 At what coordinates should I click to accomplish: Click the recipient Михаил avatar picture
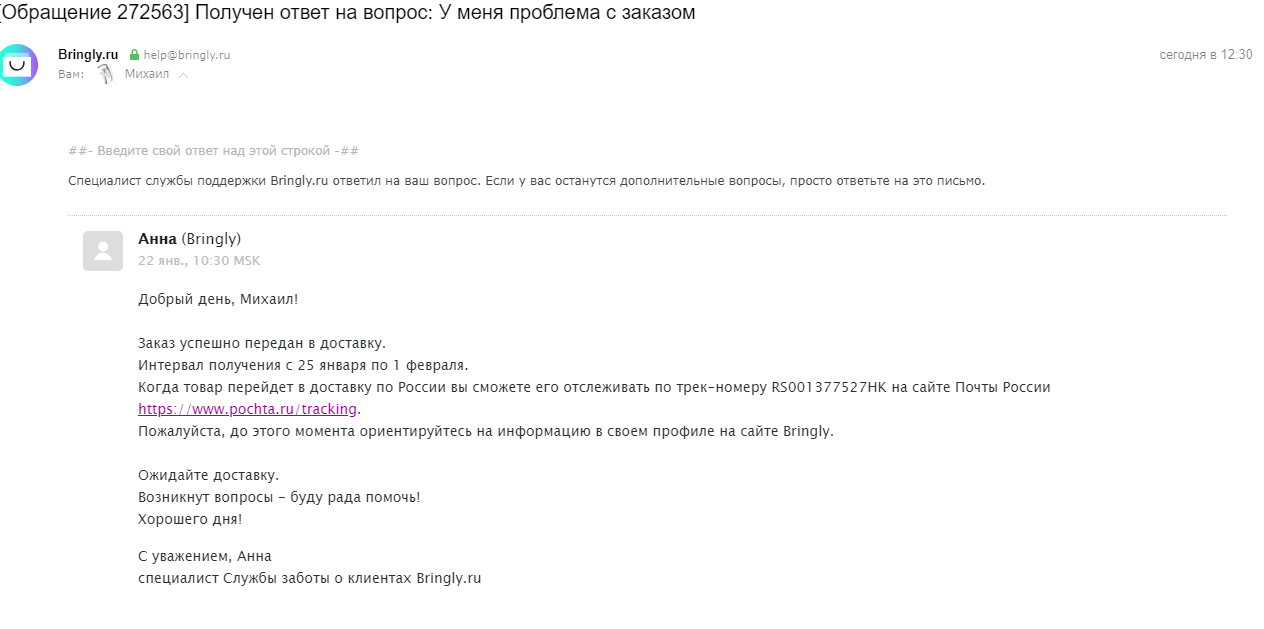tap(106, 75)
